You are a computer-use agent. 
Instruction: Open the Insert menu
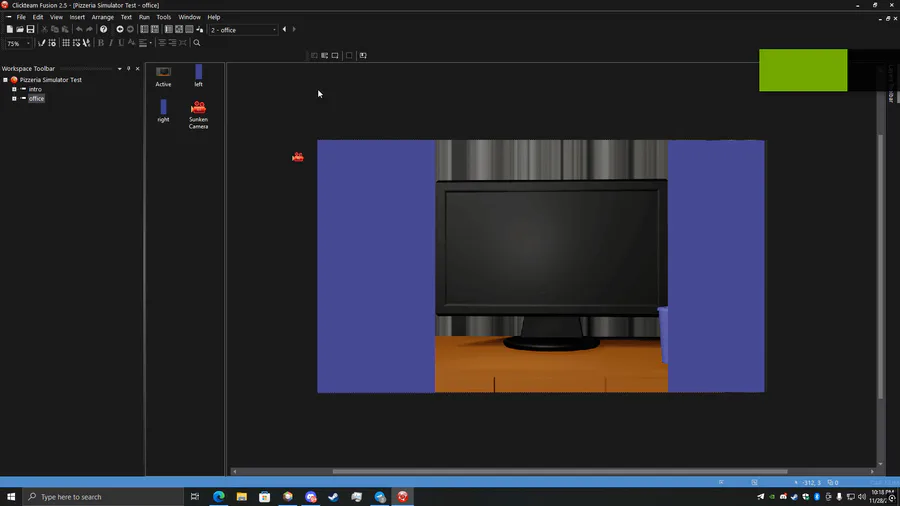pos(77,17)
